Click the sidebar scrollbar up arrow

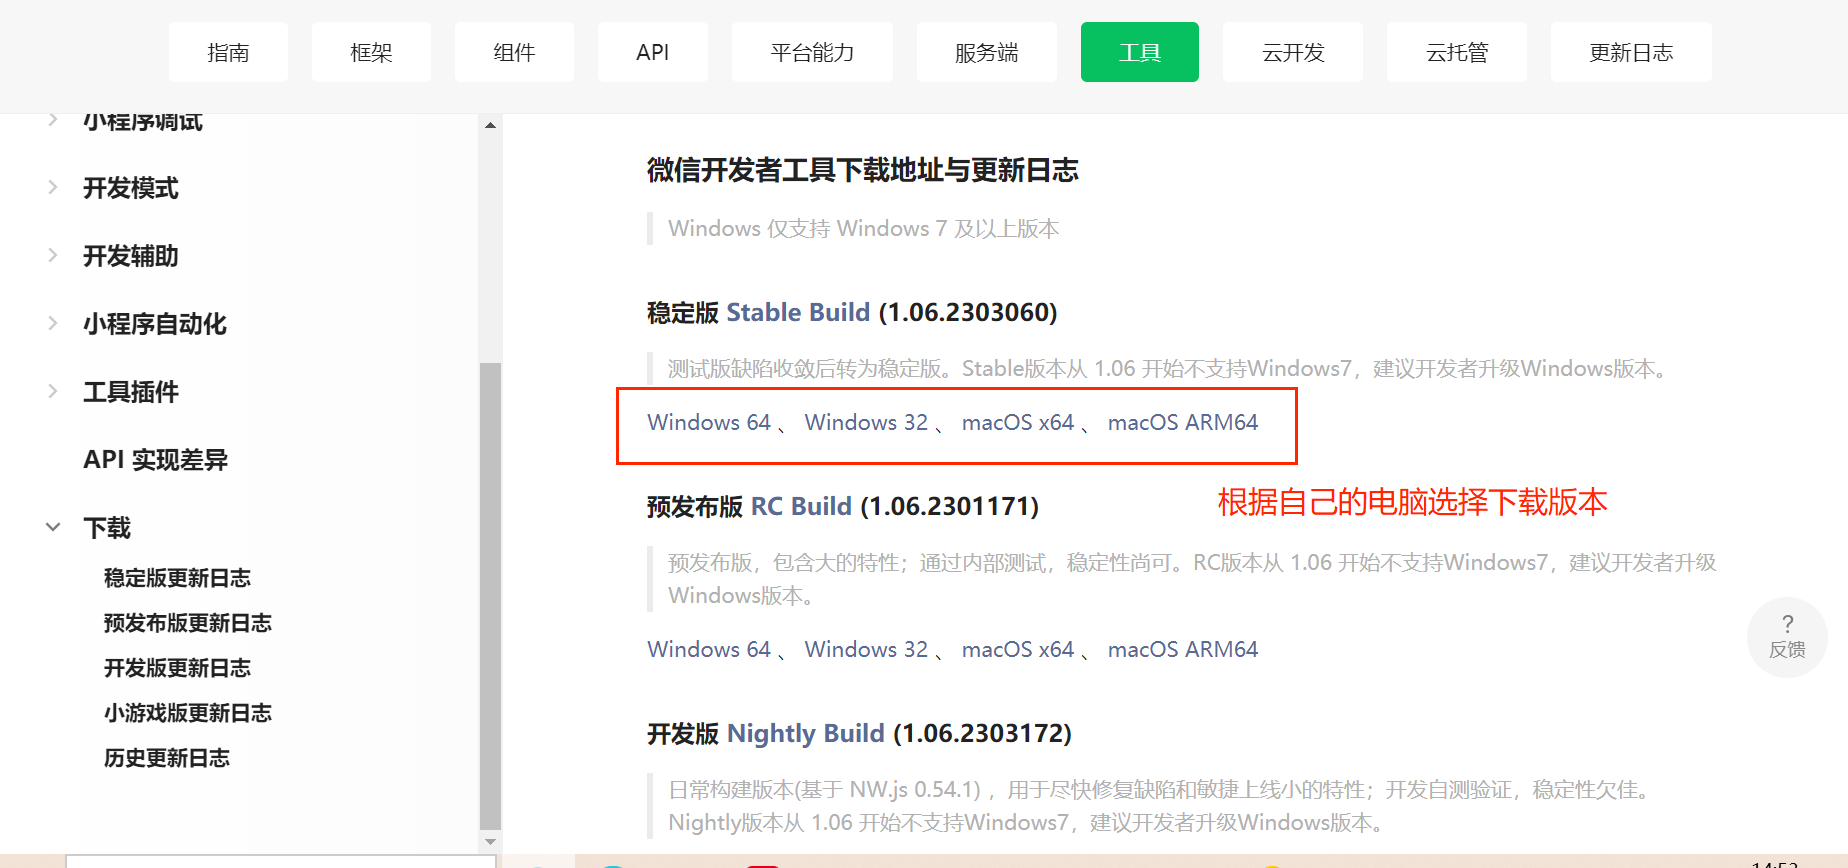coord(490,125)
